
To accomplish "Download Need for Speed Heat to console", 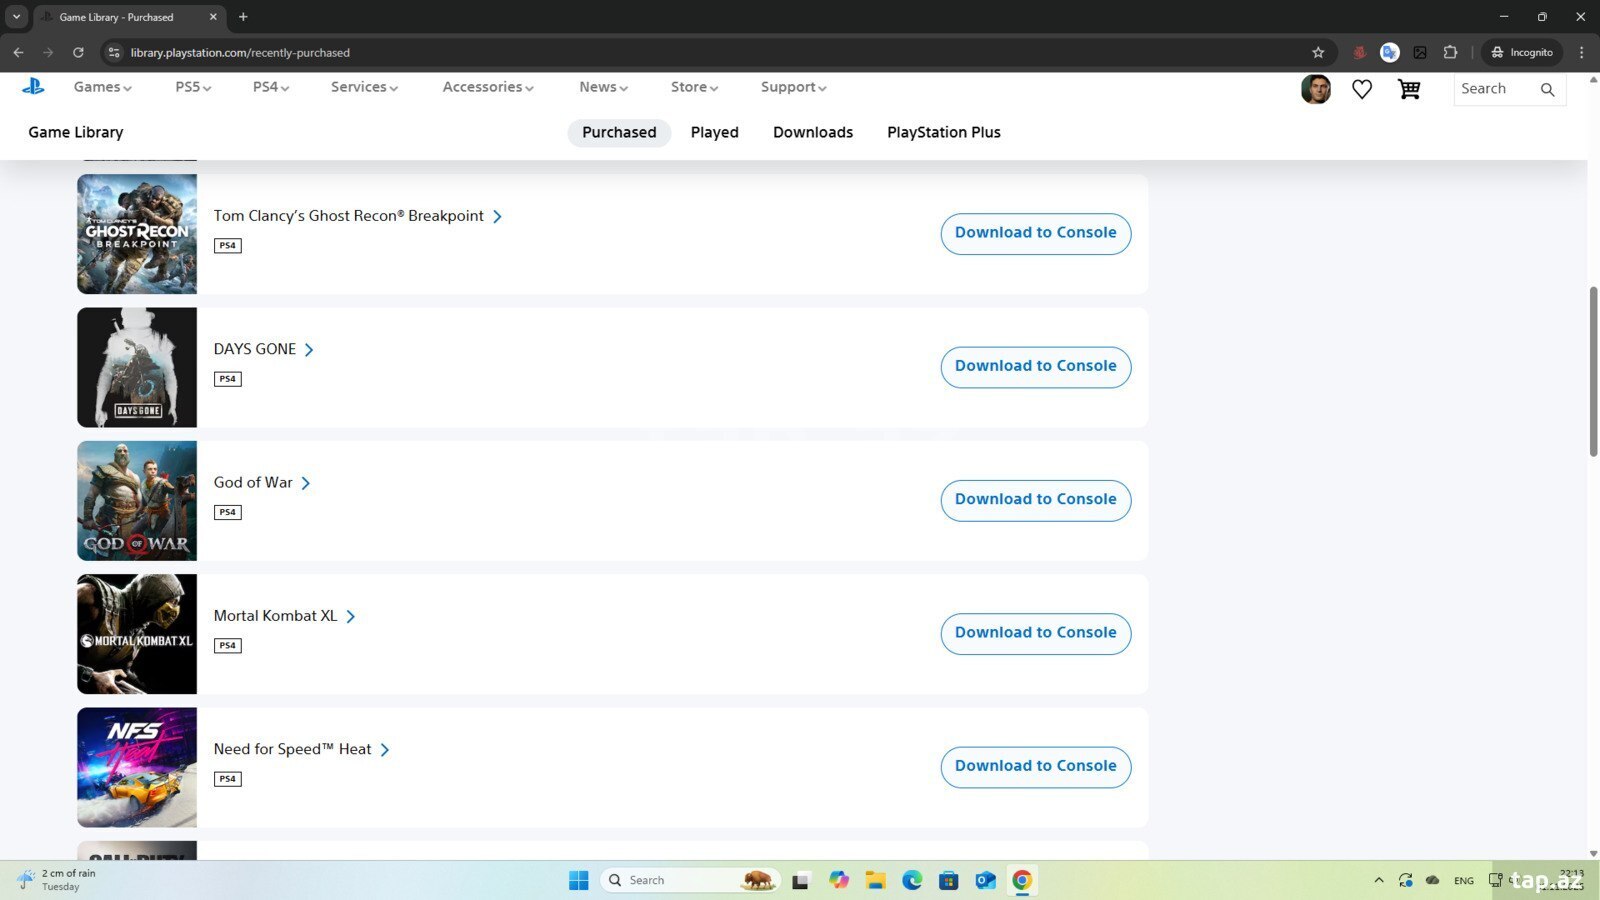I will tap(1035, 766).
